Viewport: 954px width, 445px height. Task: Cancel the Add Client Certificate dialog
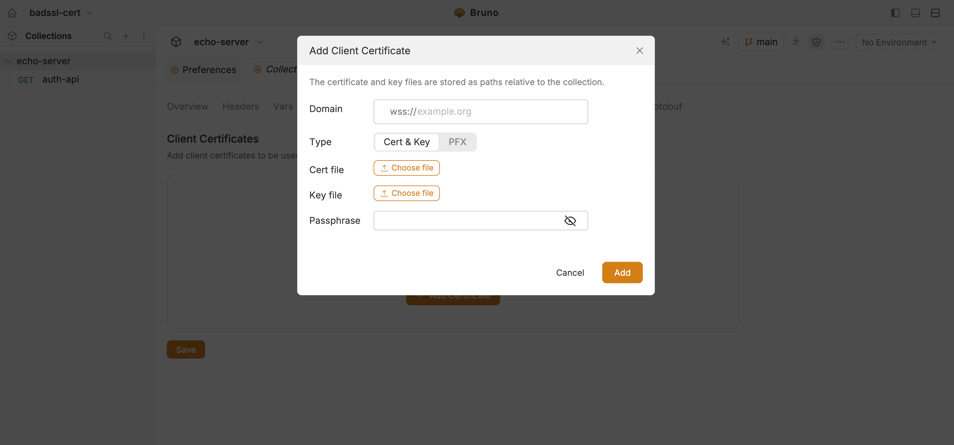click(x=570, y=273)
